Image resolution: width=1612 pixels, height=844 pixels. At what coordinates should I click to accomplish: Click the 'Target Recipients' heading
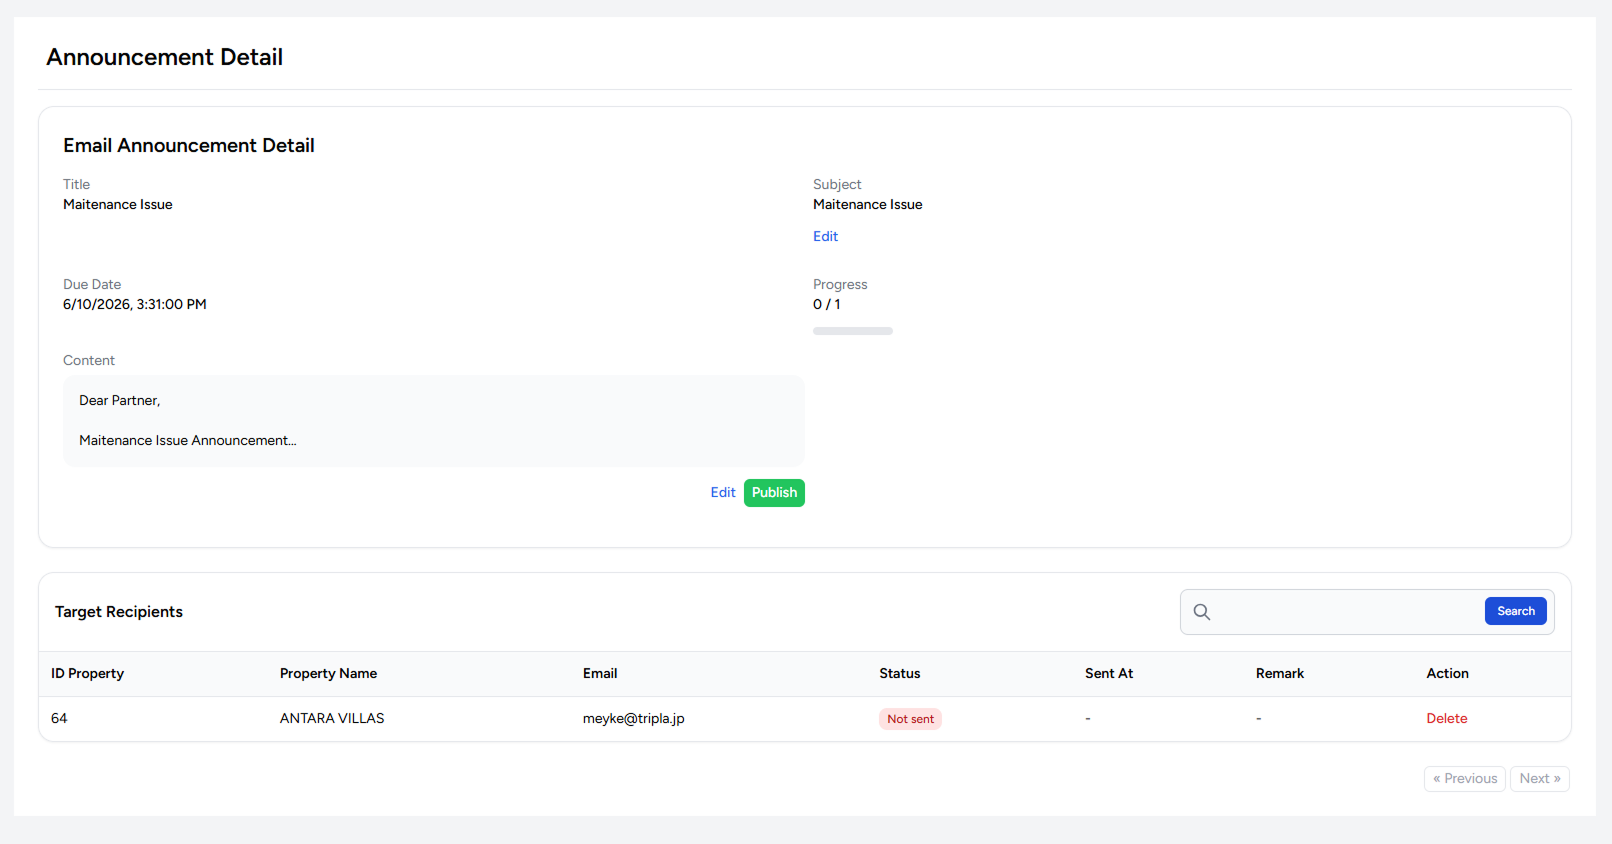(119, 612)
